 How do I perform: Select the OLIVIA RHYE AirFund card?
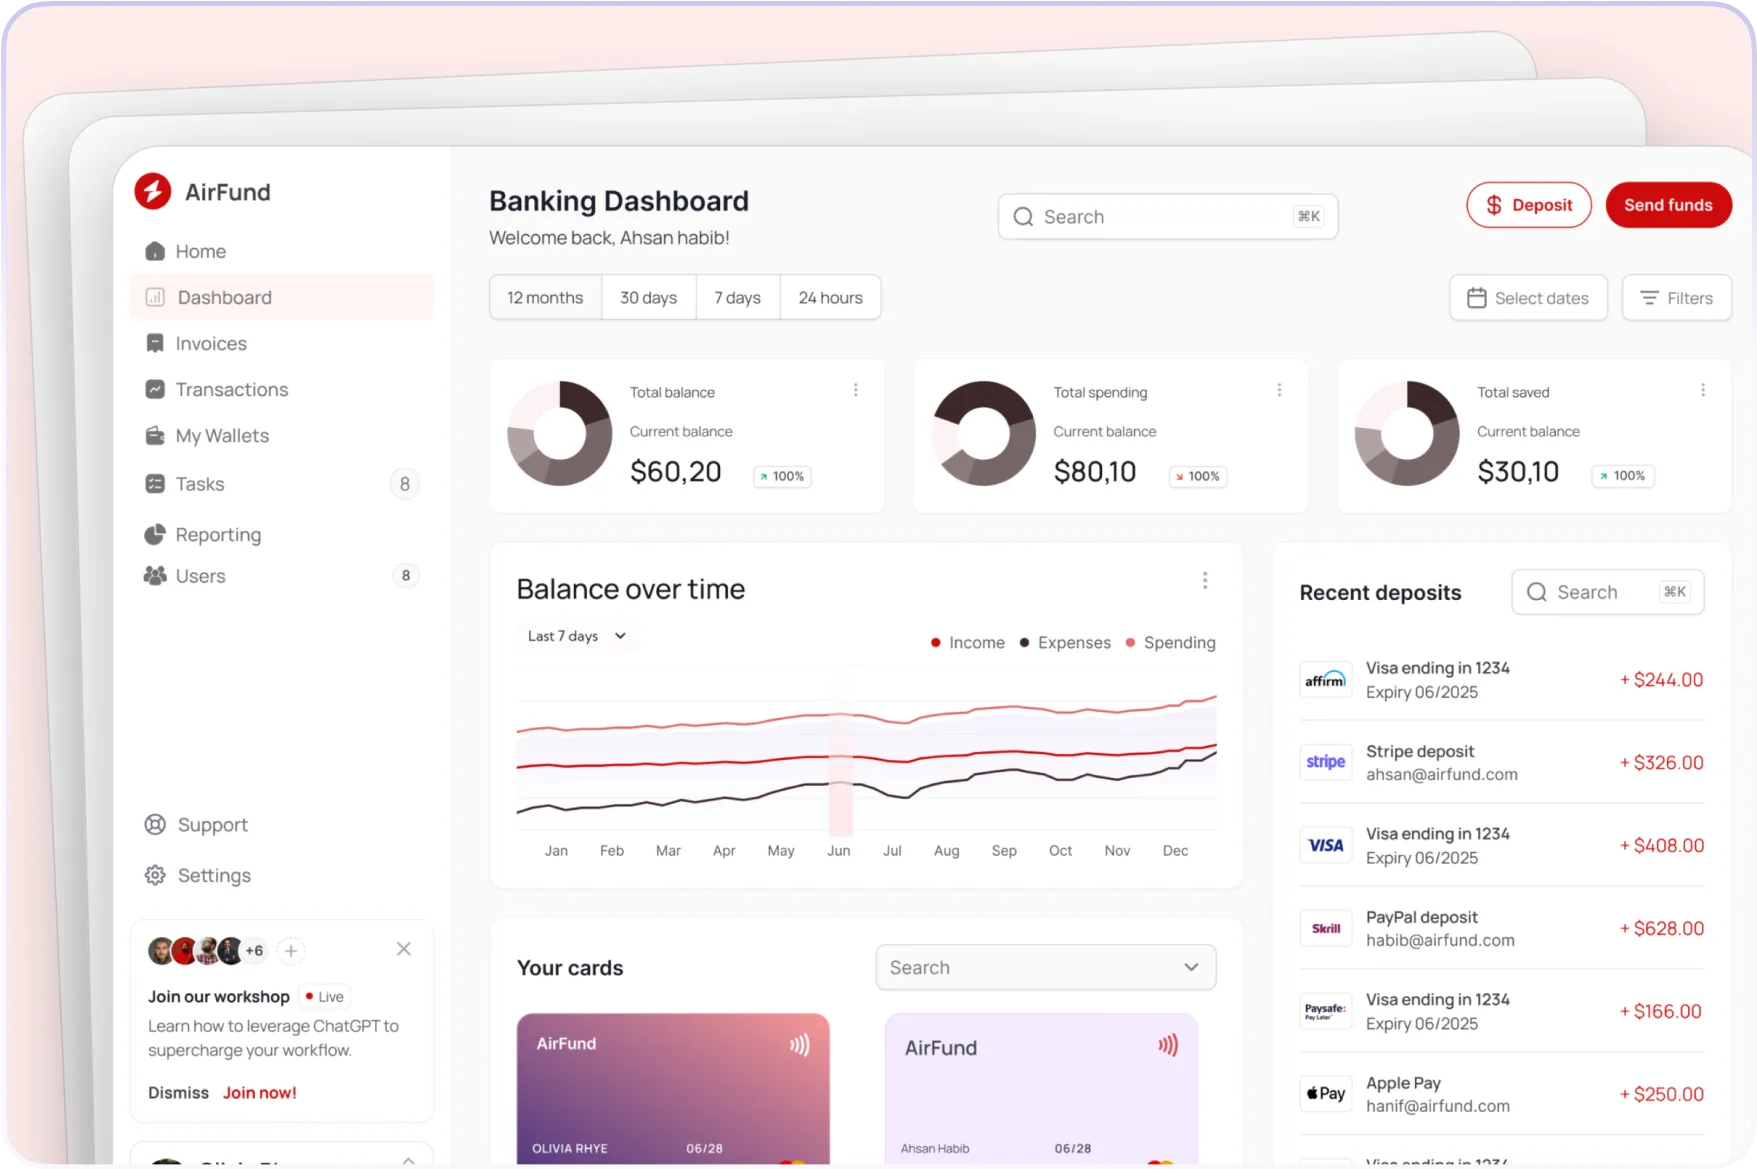tap(673, 1089)
